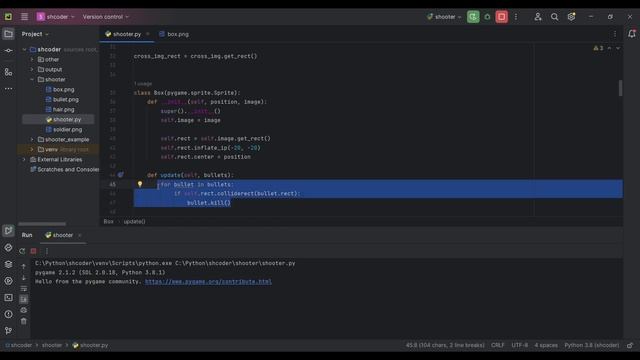Viewport: 640px width, 360px height.
Task: Close the shooter run tab
Action: (80, 235)
